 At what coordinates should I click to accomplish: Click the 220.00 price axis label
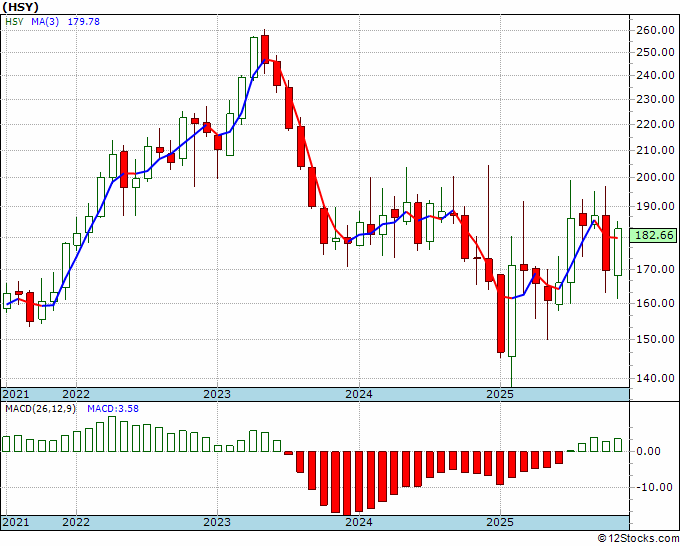point(655,124)
